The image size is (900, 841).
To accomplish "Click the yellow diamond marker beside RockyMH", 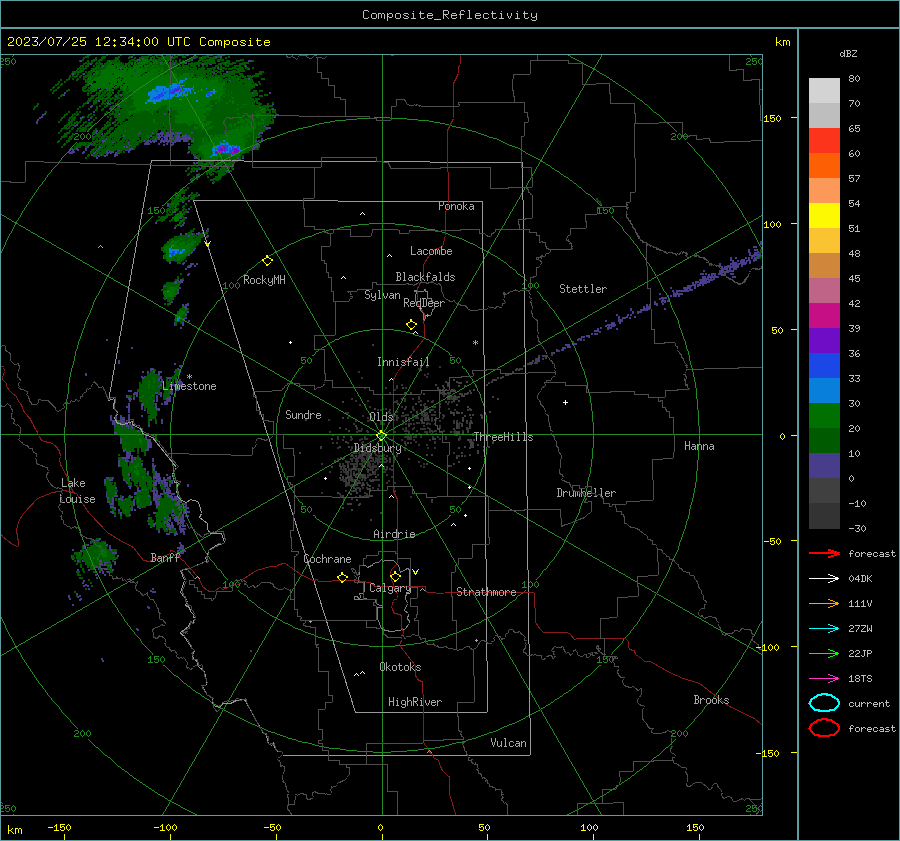I will [x=267, y=261].
